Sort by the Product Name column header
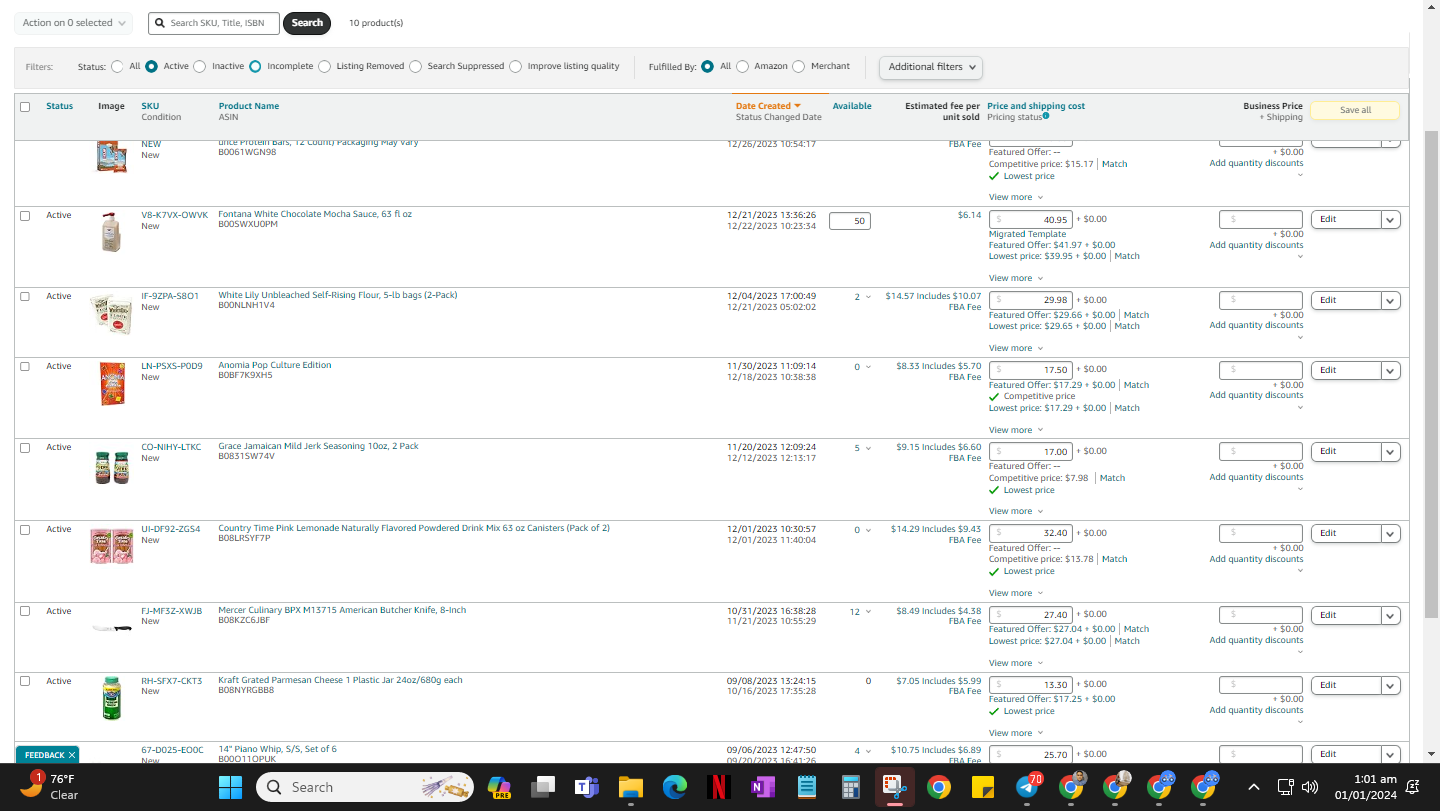This screenshot has height=811, width=1440. (249, 106)
